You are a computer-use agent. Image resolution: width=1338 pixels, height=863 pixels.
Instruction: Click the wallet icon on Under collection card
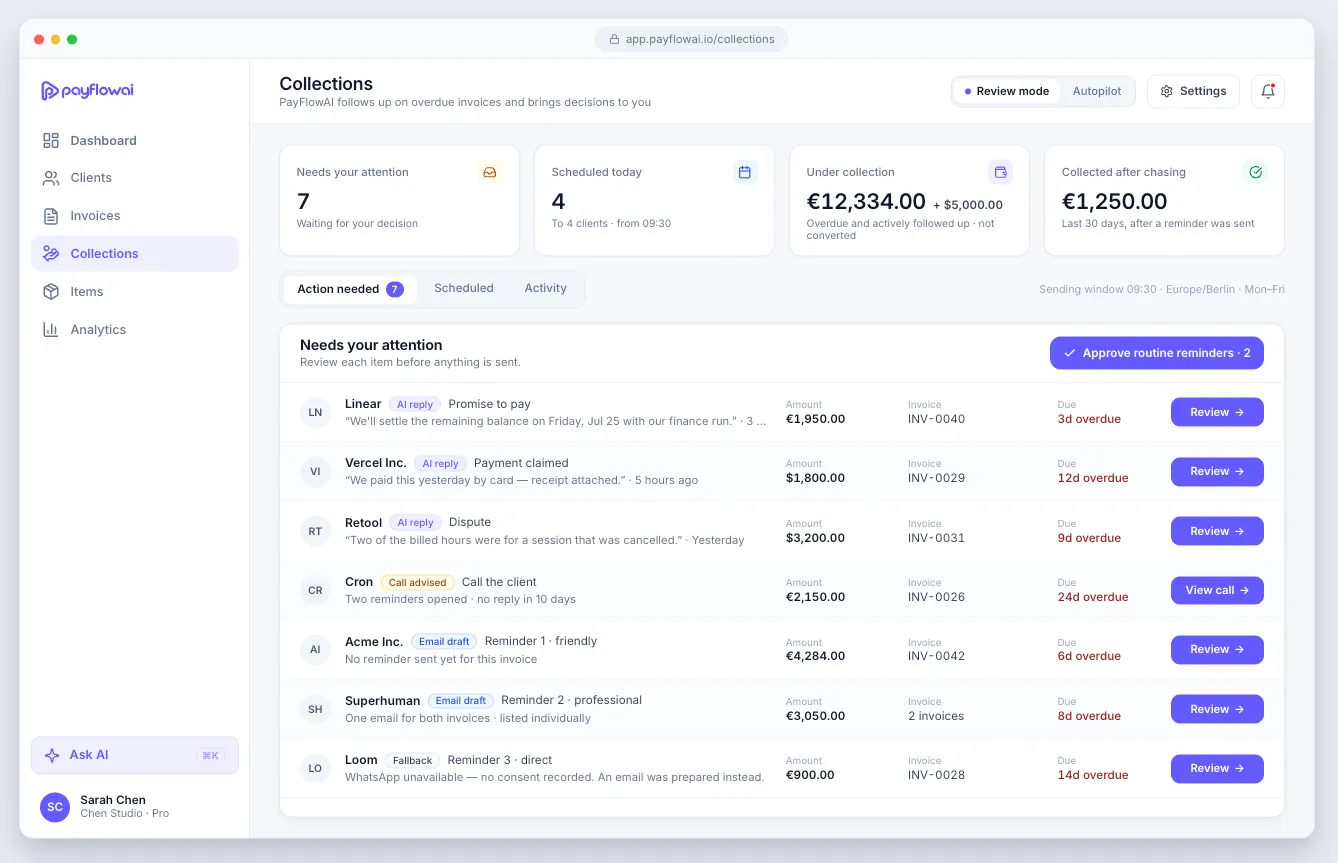[1000, 172]
